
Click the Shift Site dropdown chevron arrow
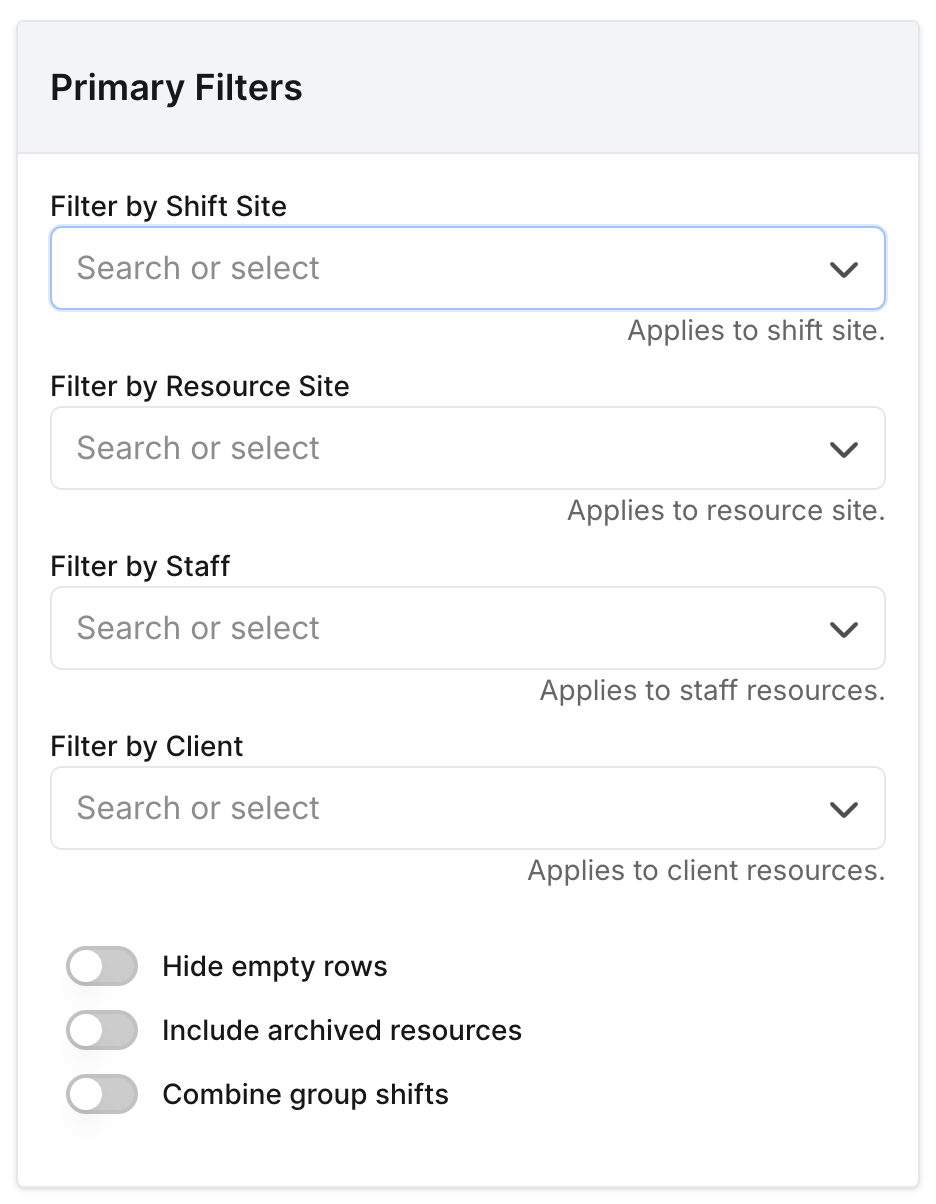(844, 269)
